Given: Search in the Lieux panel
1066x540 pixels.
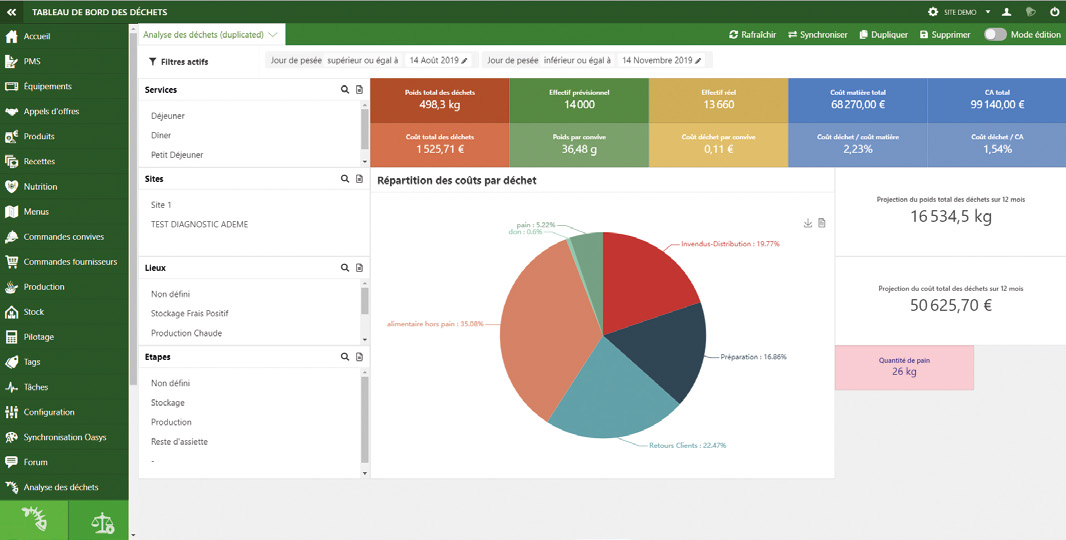Looking at the screenshot, I should [345, 268].
